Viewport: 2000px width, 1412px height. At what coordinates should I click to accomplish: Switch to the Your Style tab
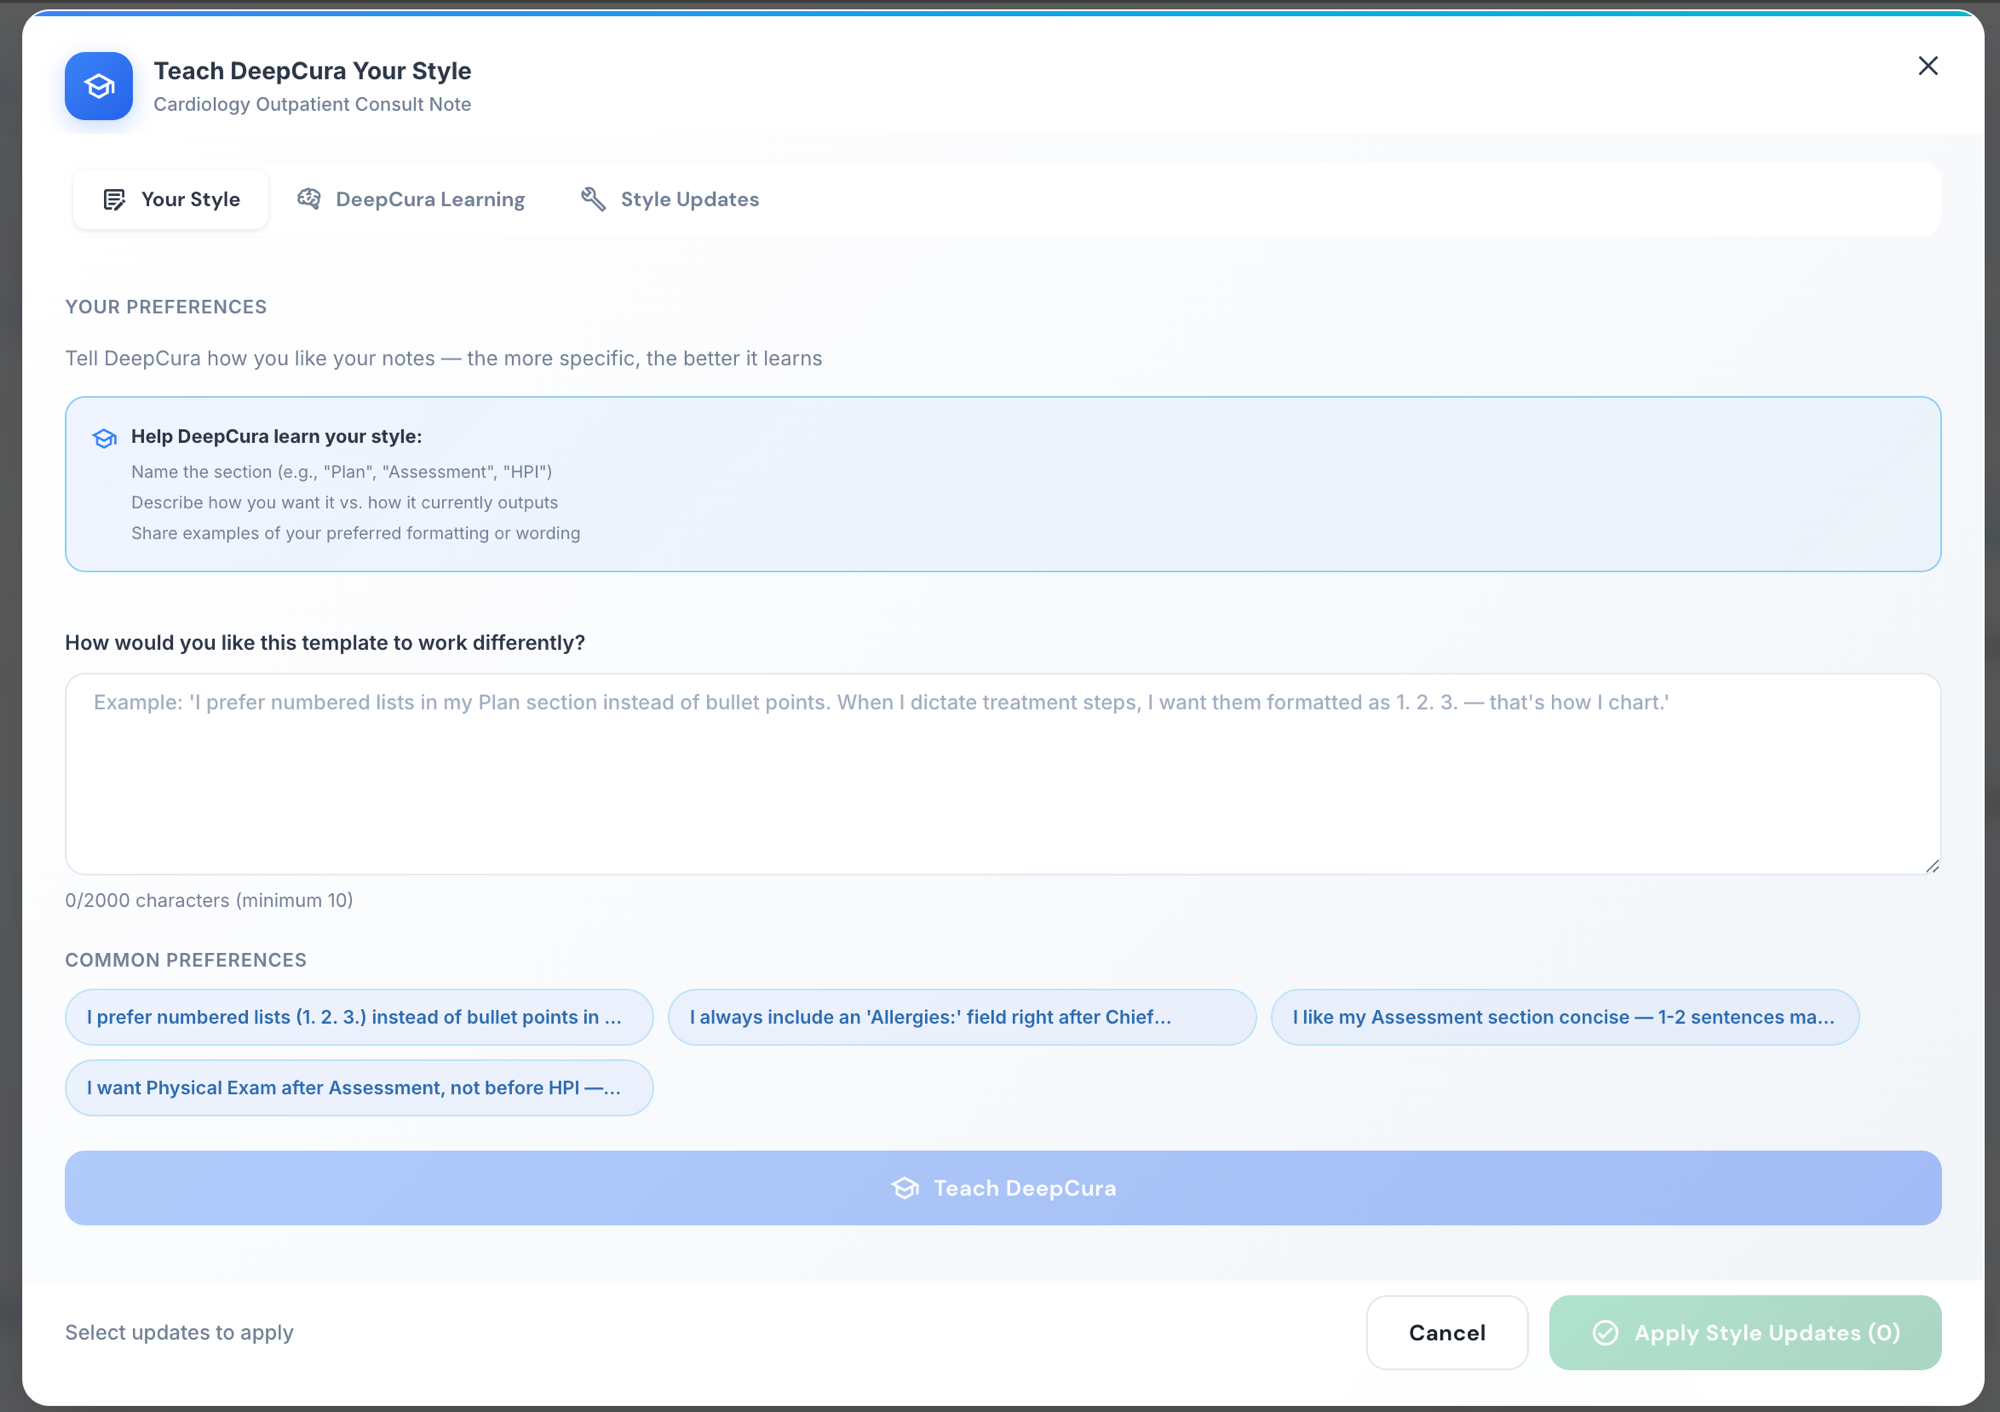(171, 199)
